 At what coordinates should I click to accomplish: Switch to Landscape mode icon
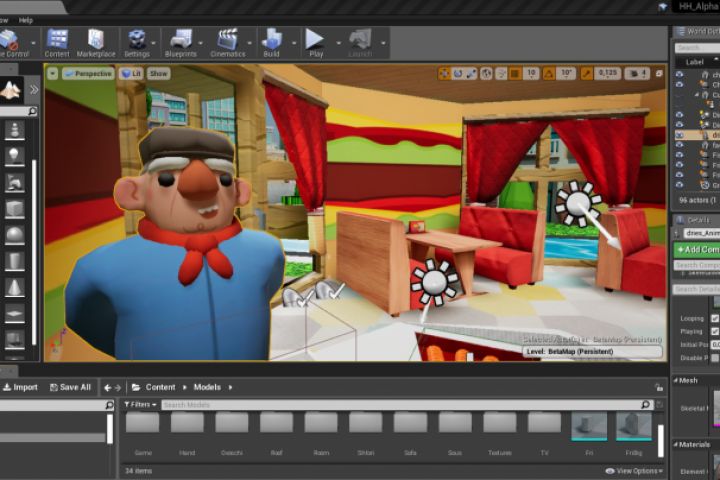(x=10, y=89)
